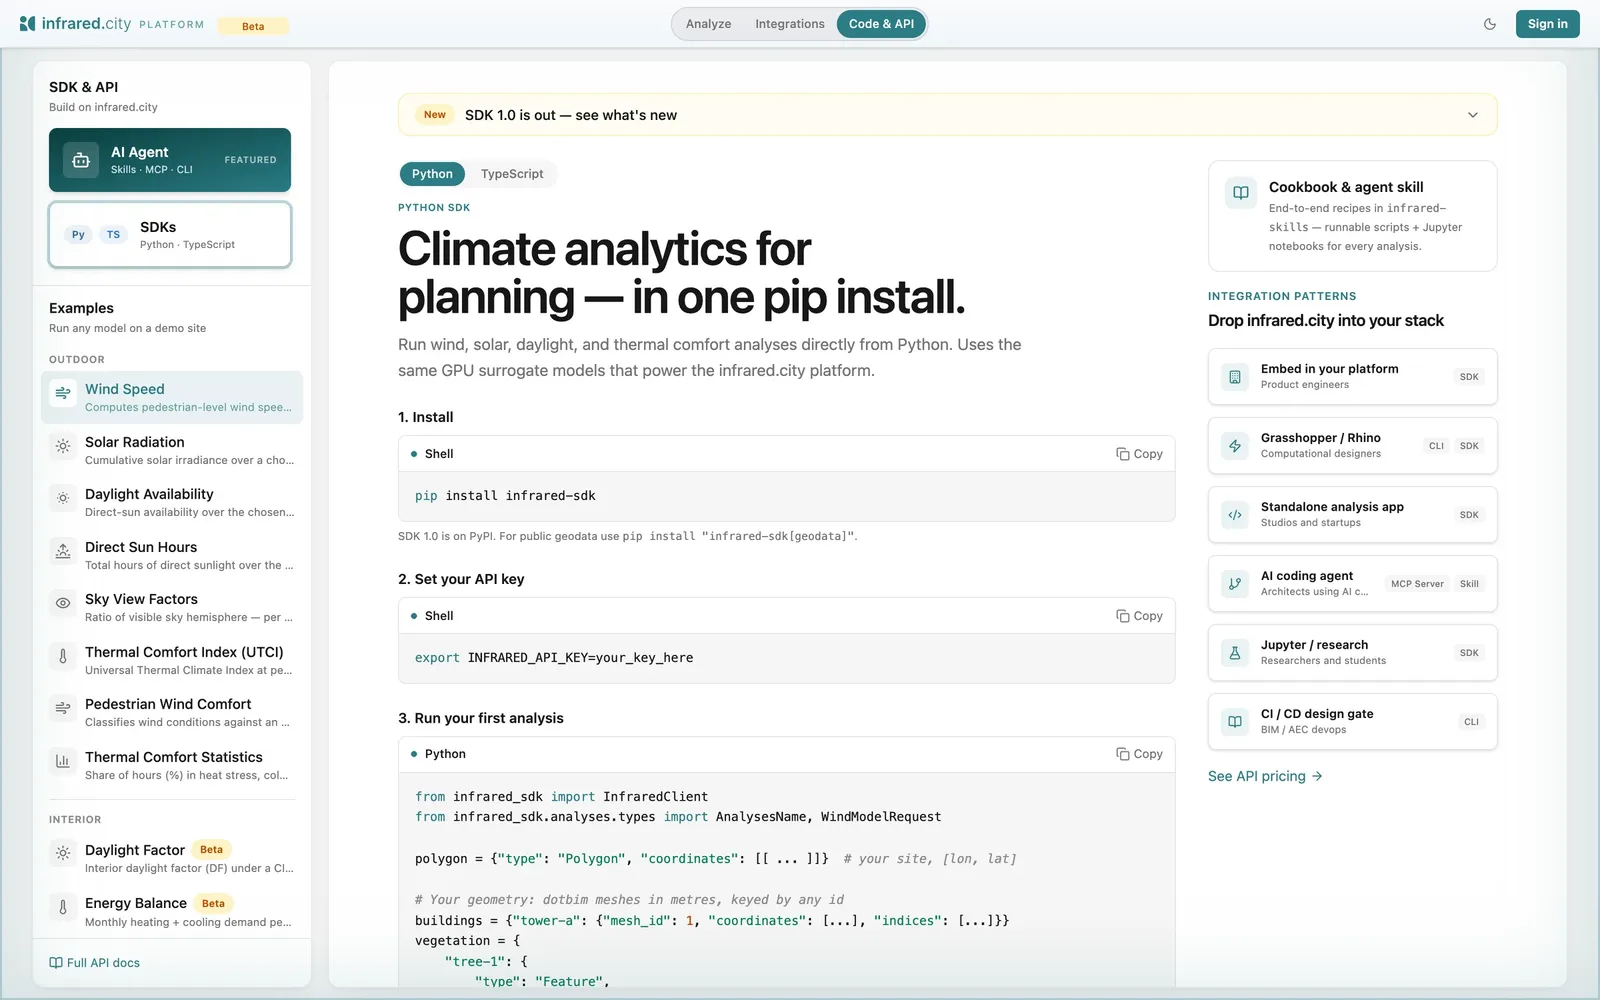Screen dimensions: 1600x1000
Task: Click the Pedestrian Wind Comfort example title
Action: point(168,704)
